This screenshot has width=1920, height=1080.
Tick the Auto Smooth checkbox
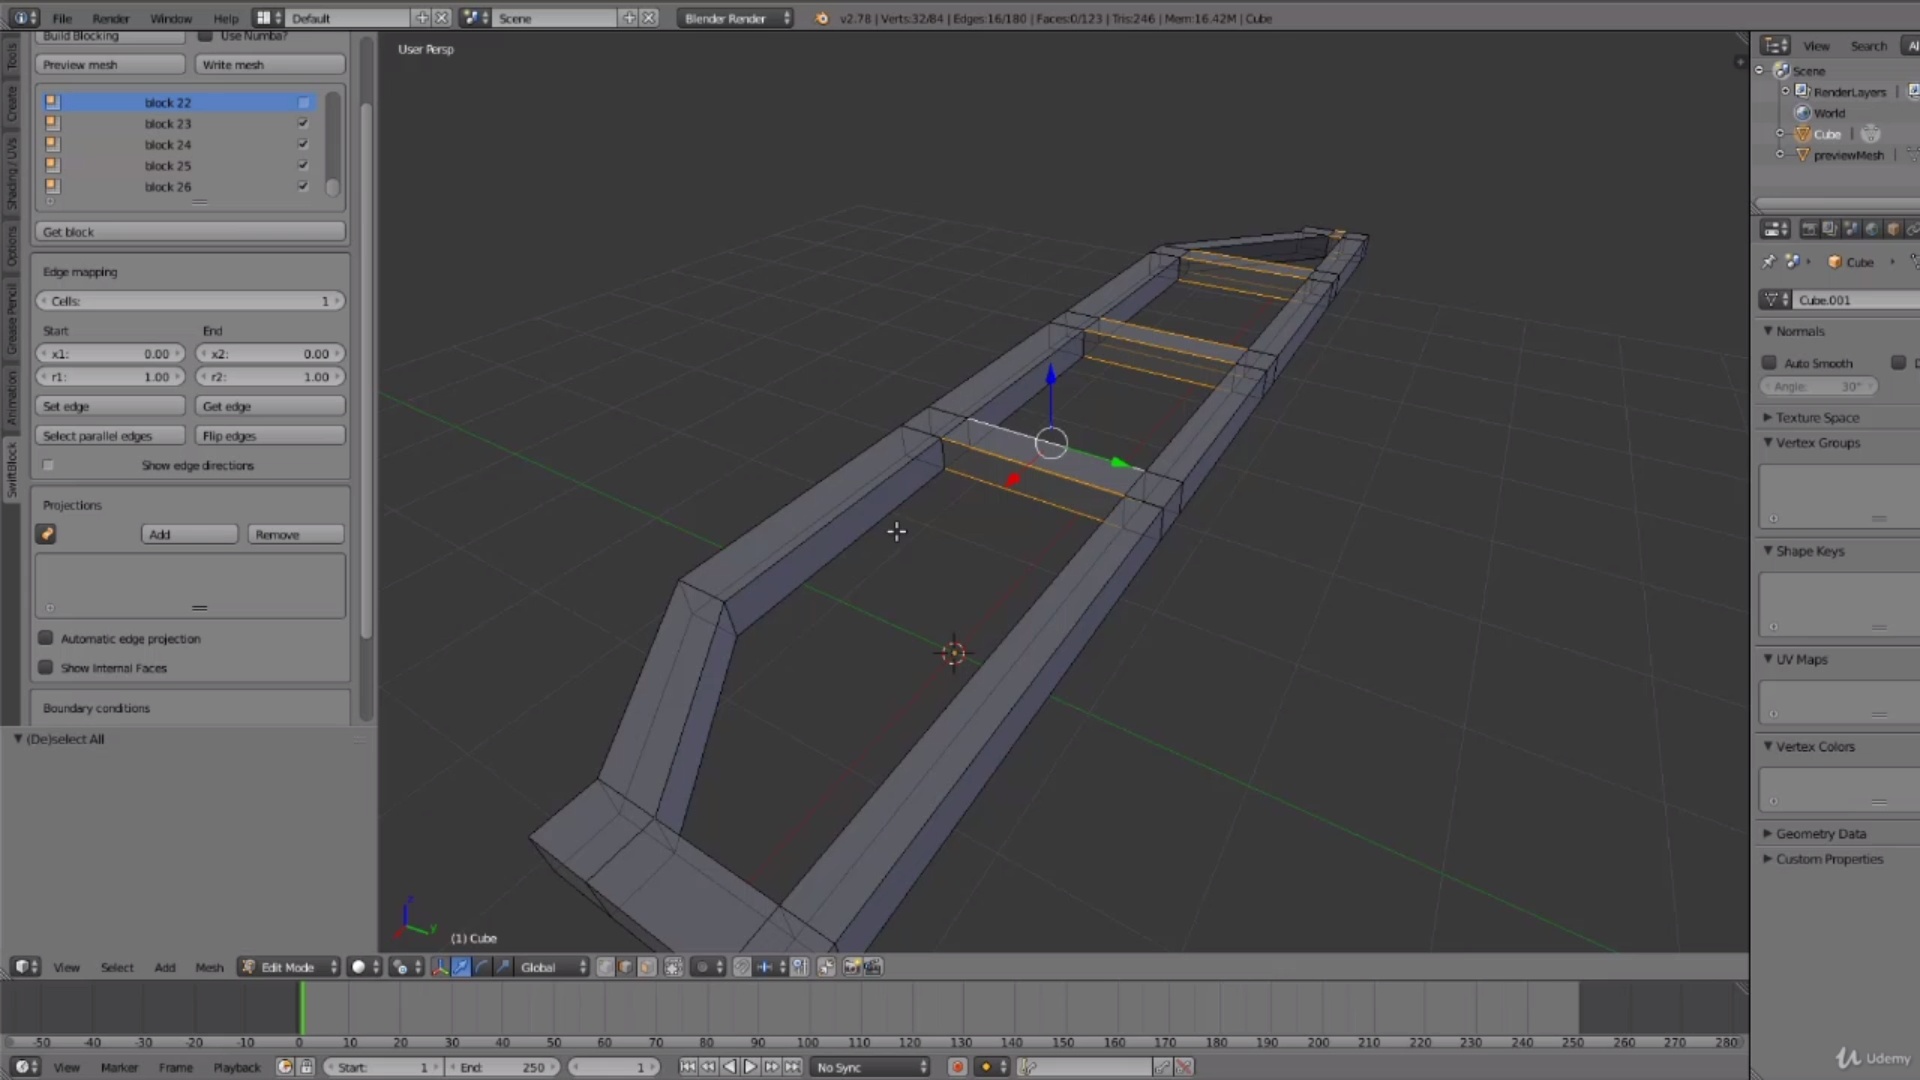pos(1769,363)
